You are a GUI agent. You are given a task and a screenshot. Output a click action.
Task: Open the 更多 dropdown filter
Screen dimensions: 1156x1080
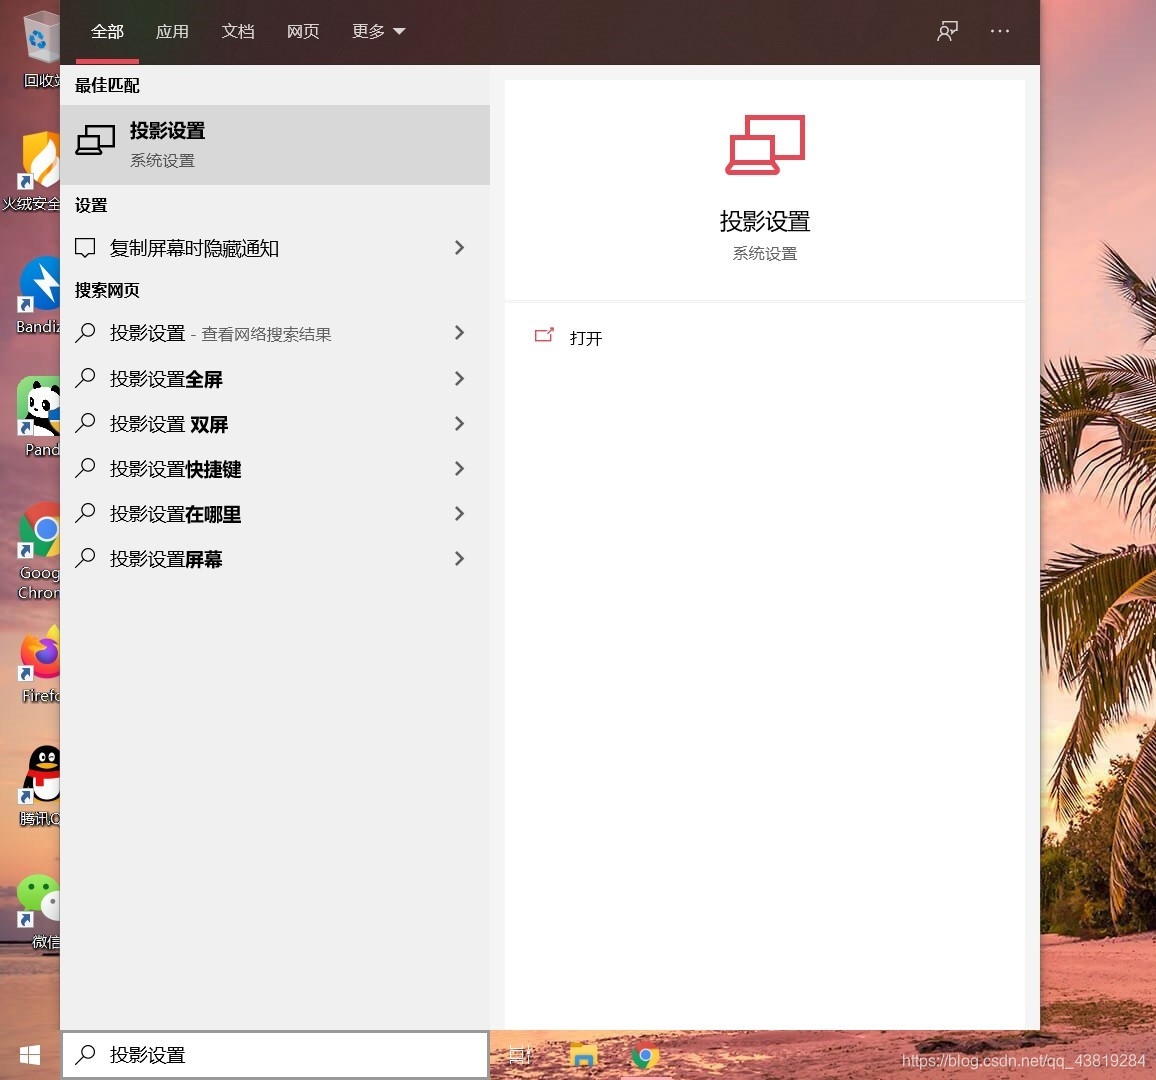pos(378,32)
